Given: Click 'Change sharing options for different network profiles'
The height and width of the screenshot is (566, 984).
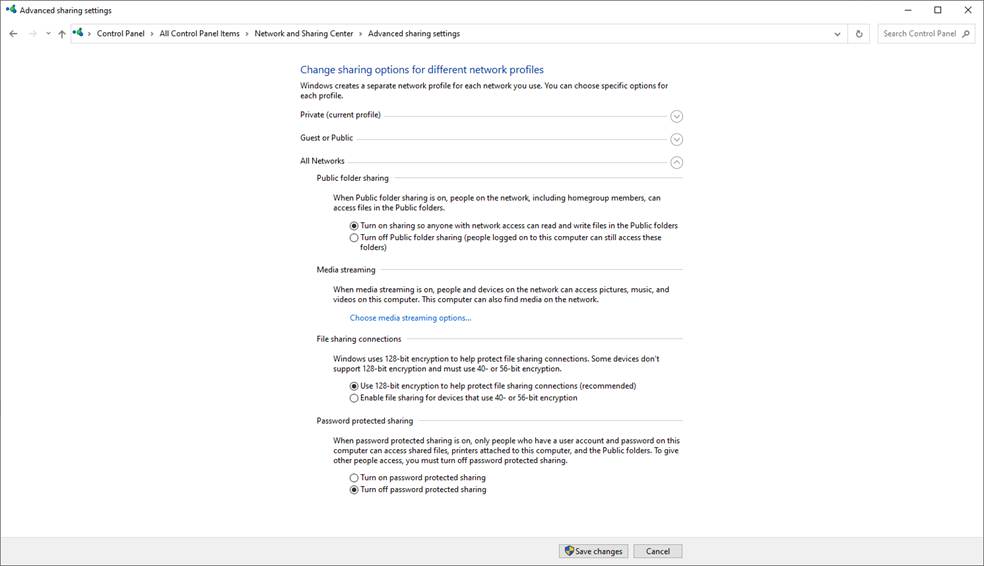Looking at the screenshot, I should tap(422, 70).
